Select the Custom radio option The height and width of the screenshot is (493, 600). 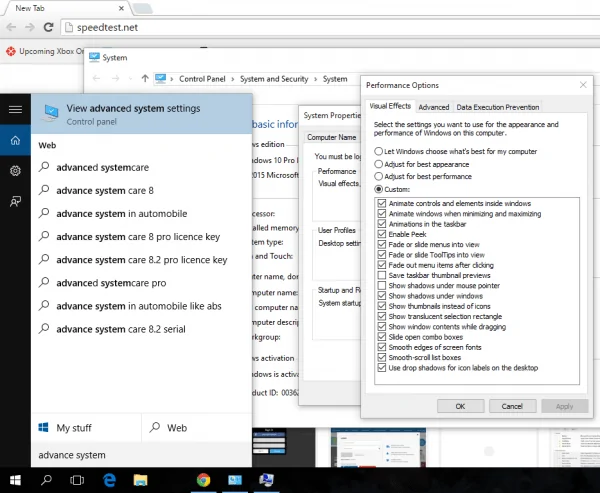point(378,189)
